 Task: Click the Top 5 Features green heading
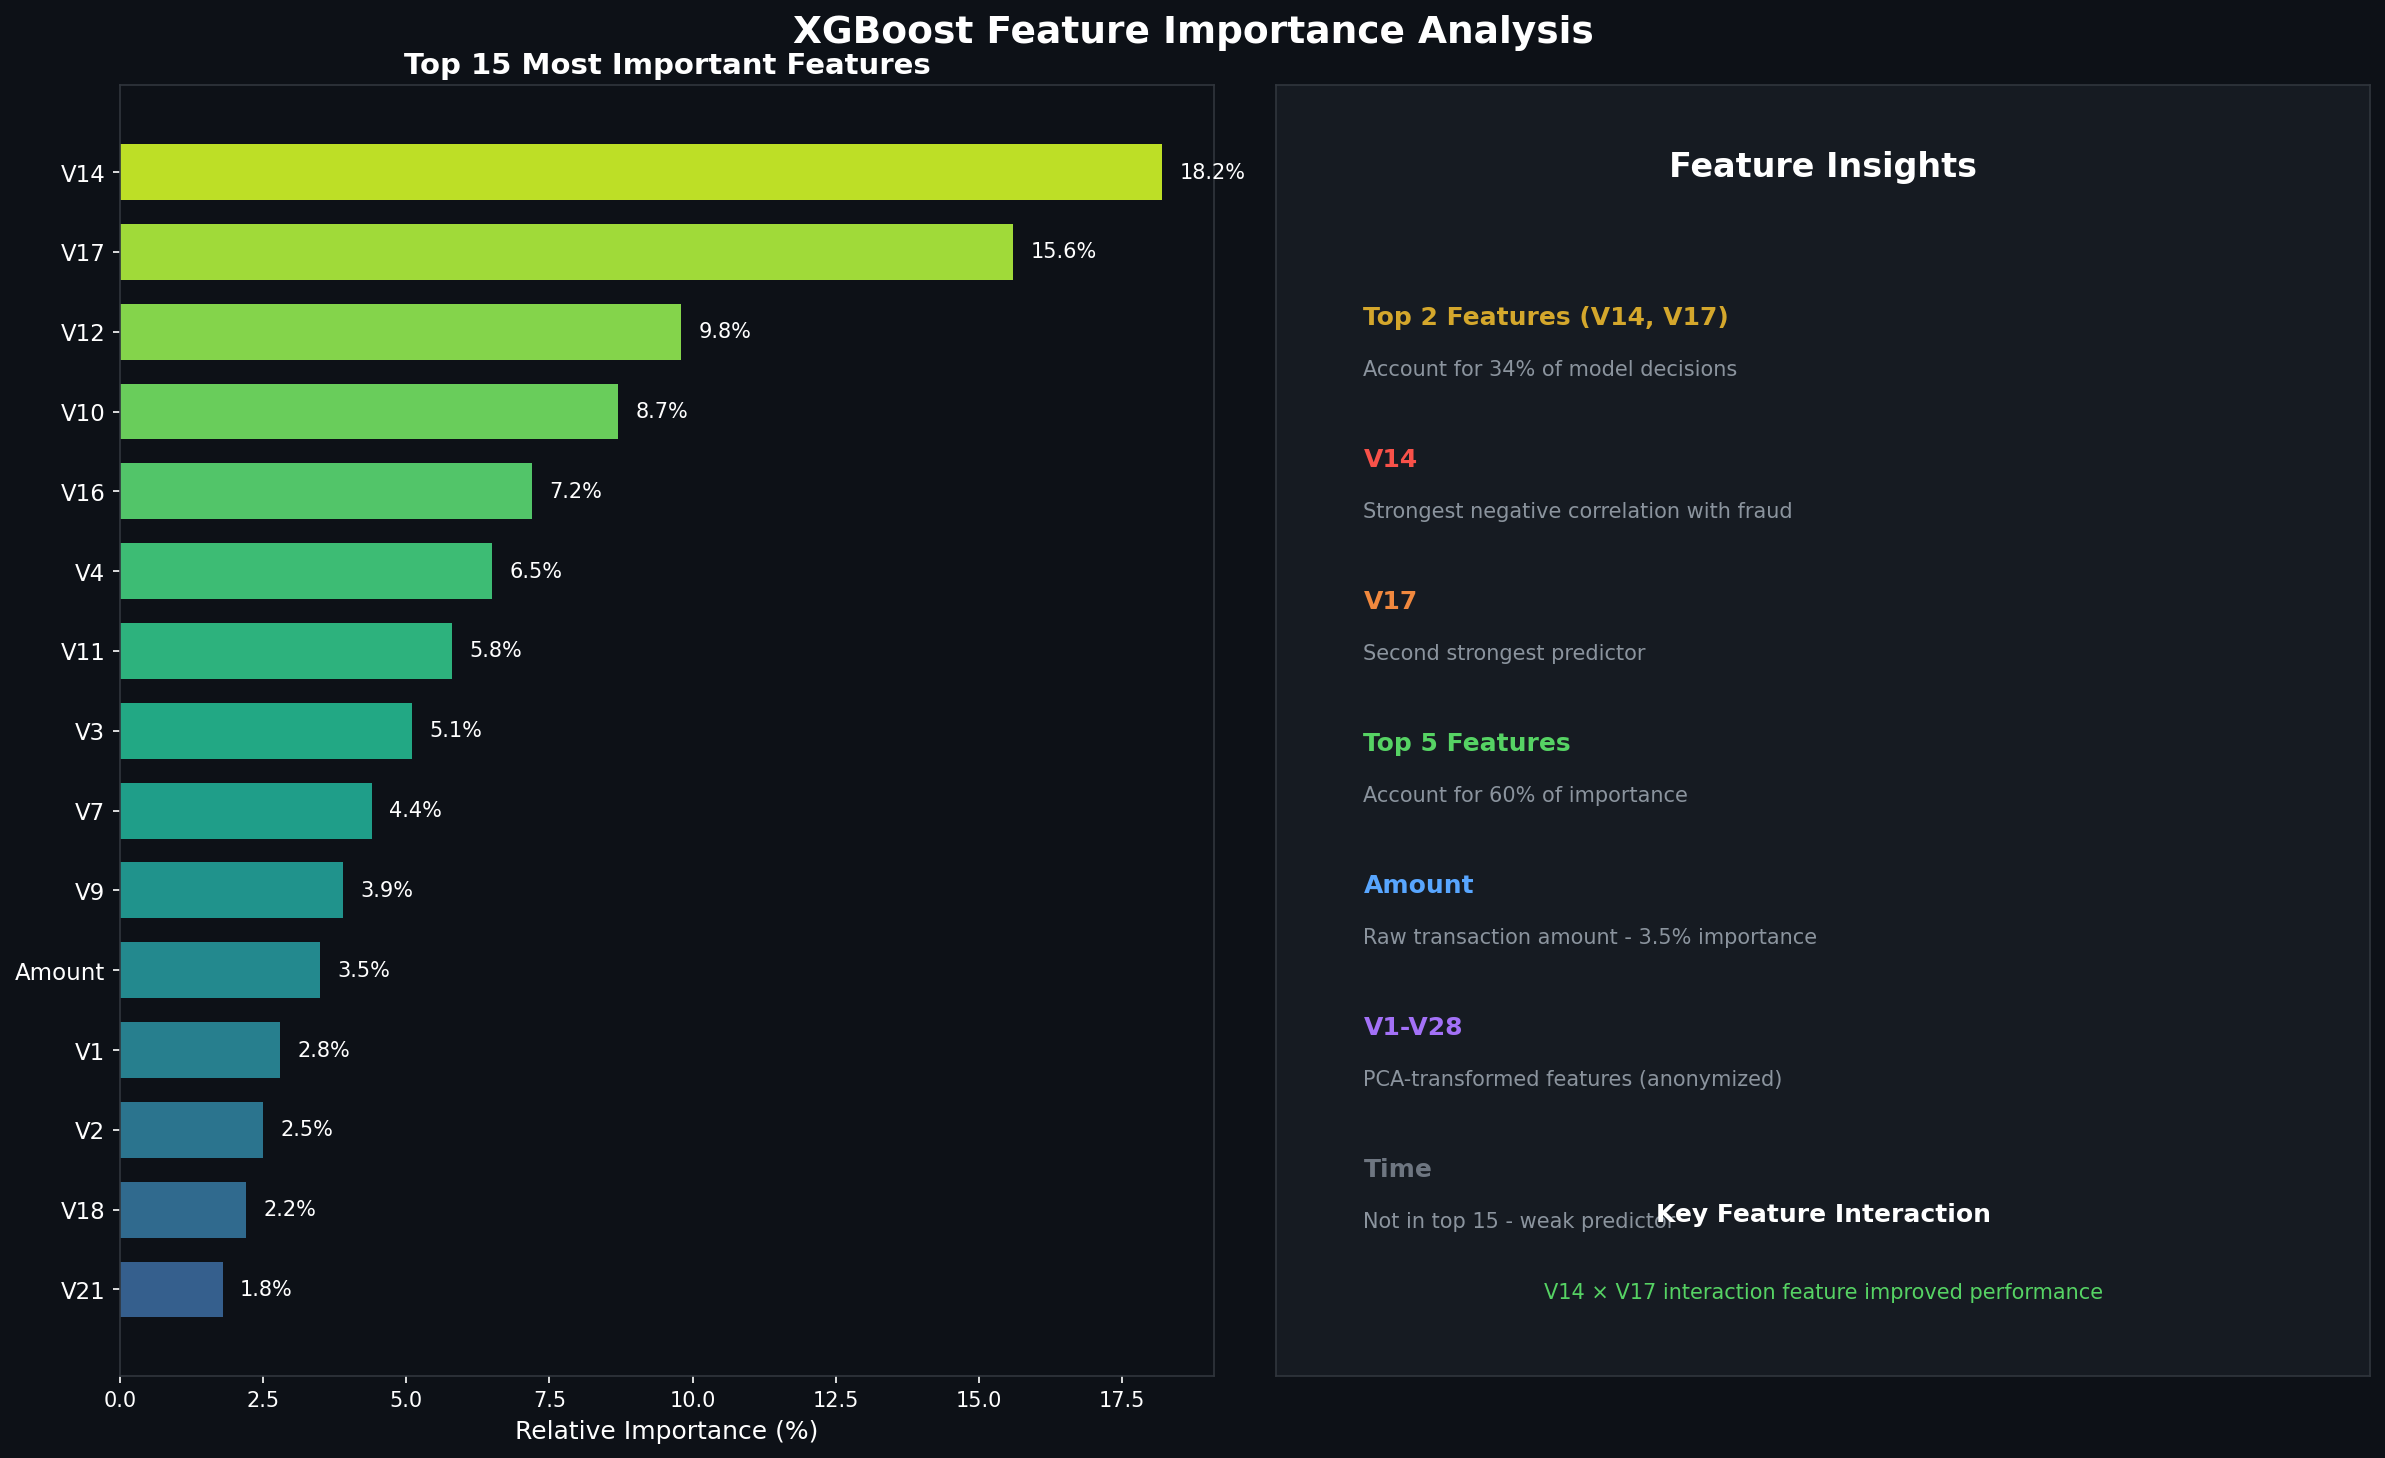[1466, 742]
